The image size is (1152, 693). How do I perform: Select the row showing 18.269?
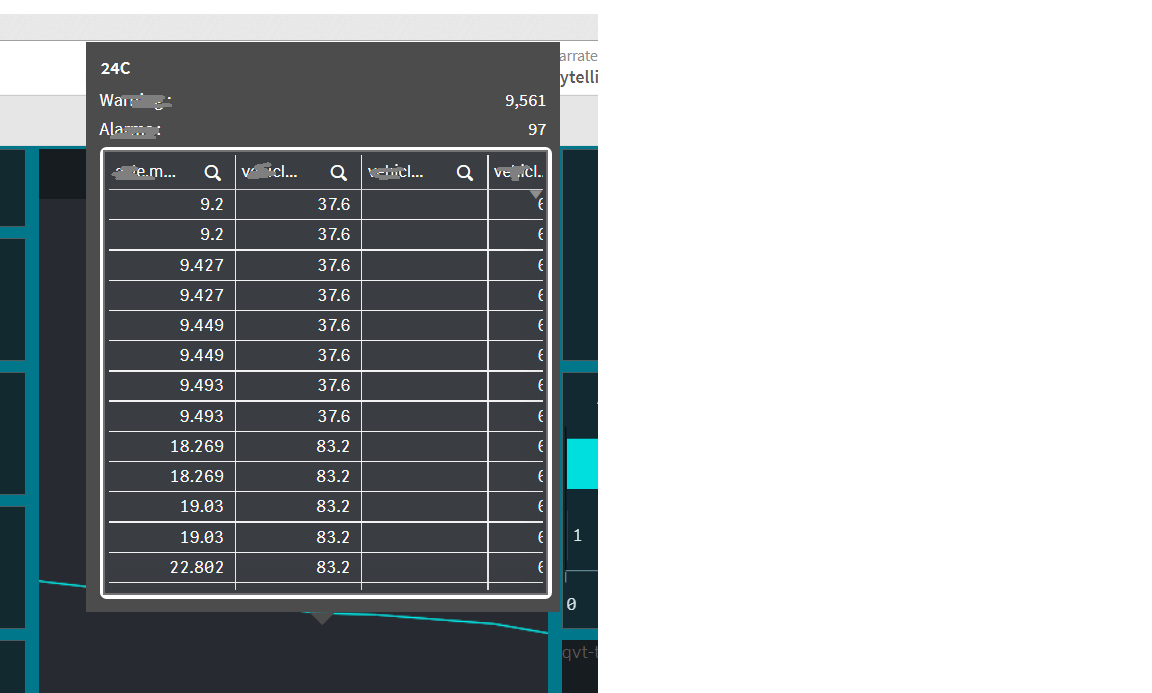pos(200,446)
